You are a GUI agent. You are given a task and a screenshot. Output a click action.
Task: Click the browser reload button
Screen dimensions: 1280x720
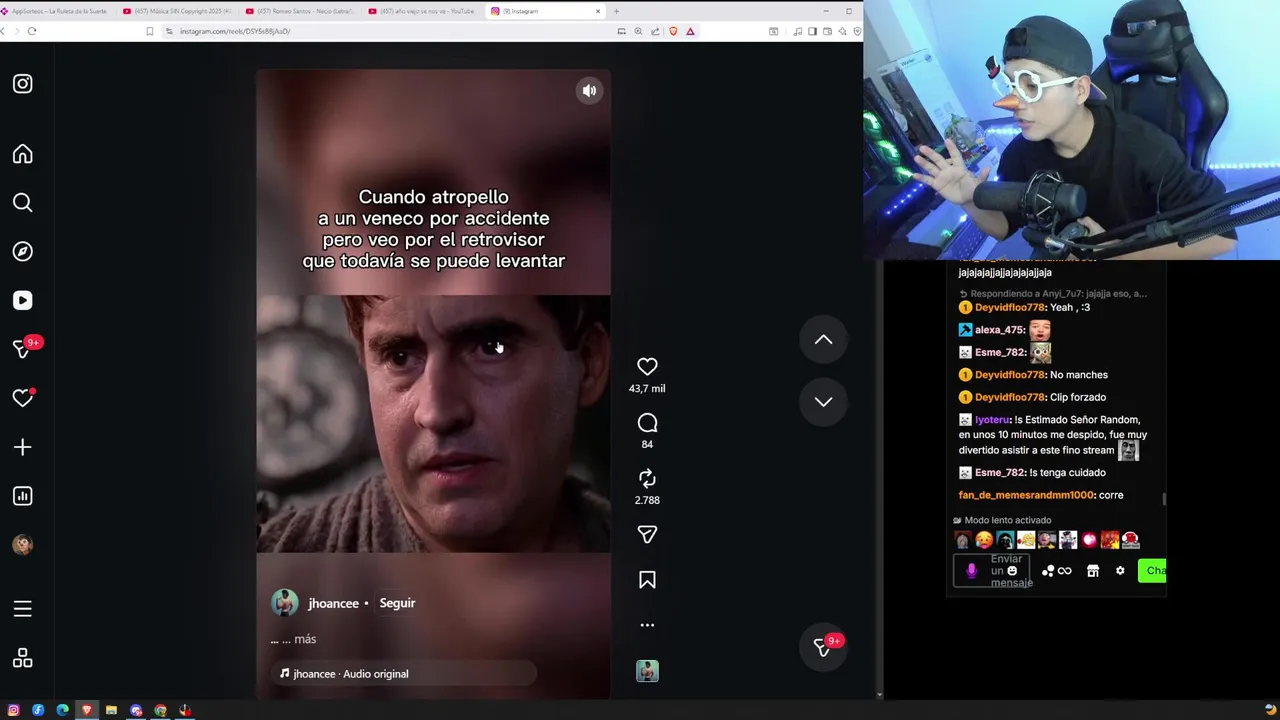pyautogui.click(x=32, y=31)
